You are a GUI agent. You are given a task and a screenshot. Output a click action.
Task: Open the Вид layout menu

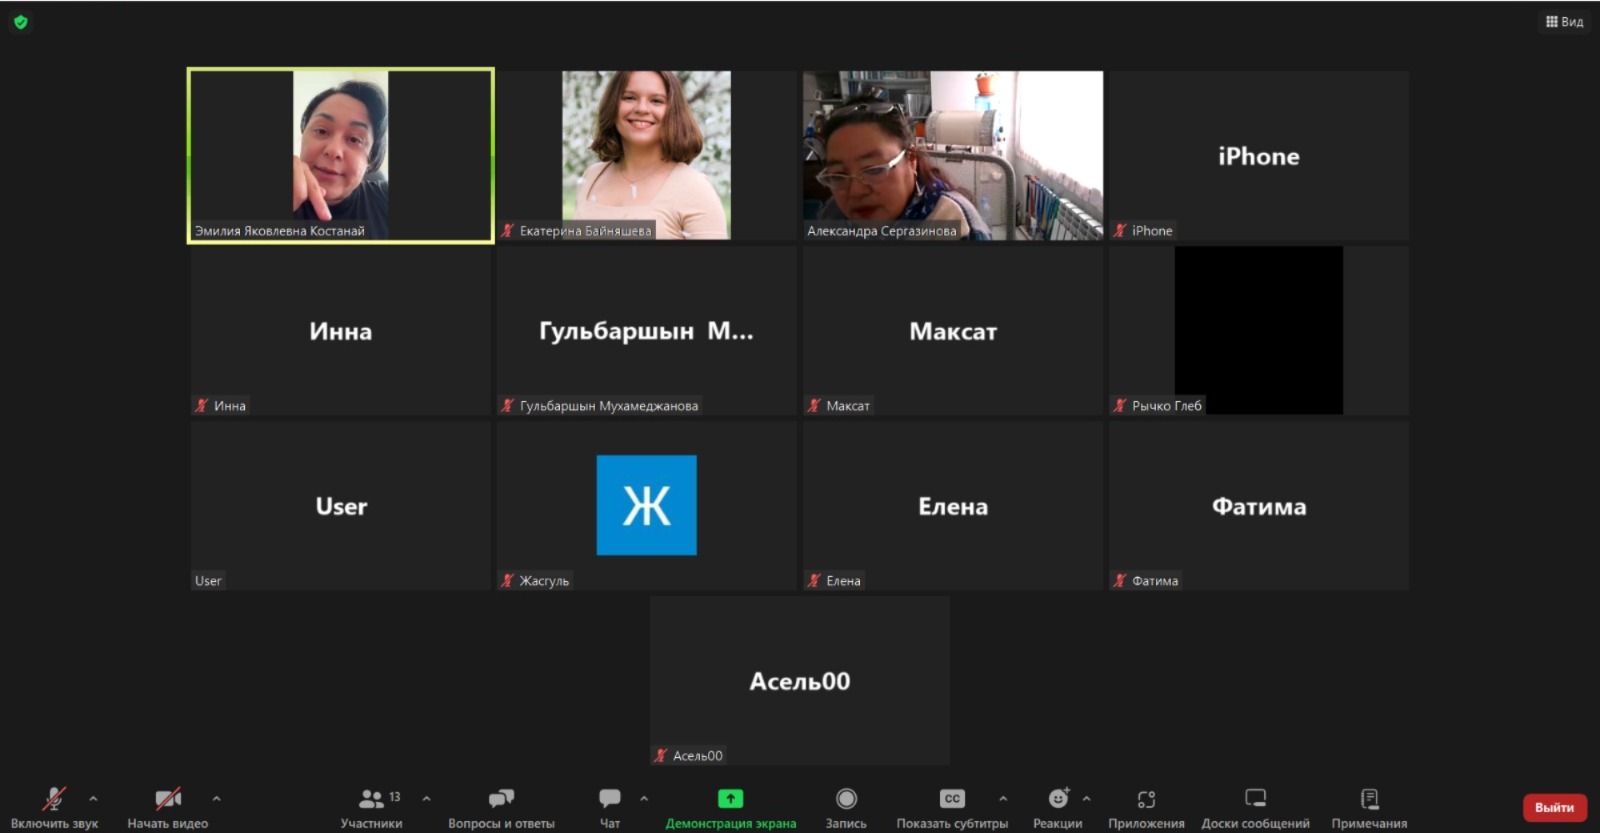click(1564, 22)
